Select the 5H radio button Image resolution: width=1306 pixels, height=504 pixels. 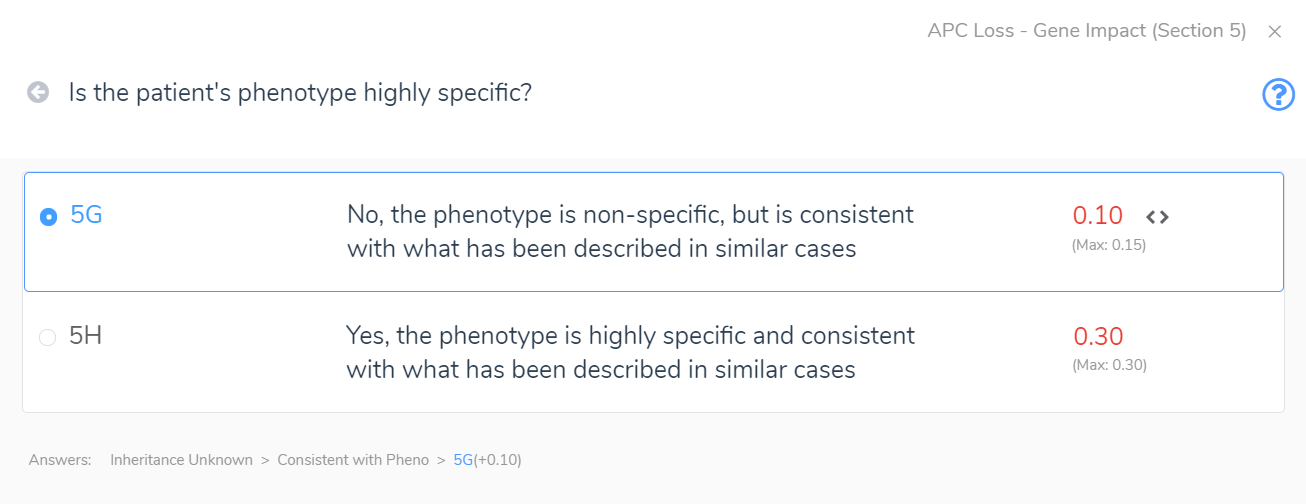point(47,338)
